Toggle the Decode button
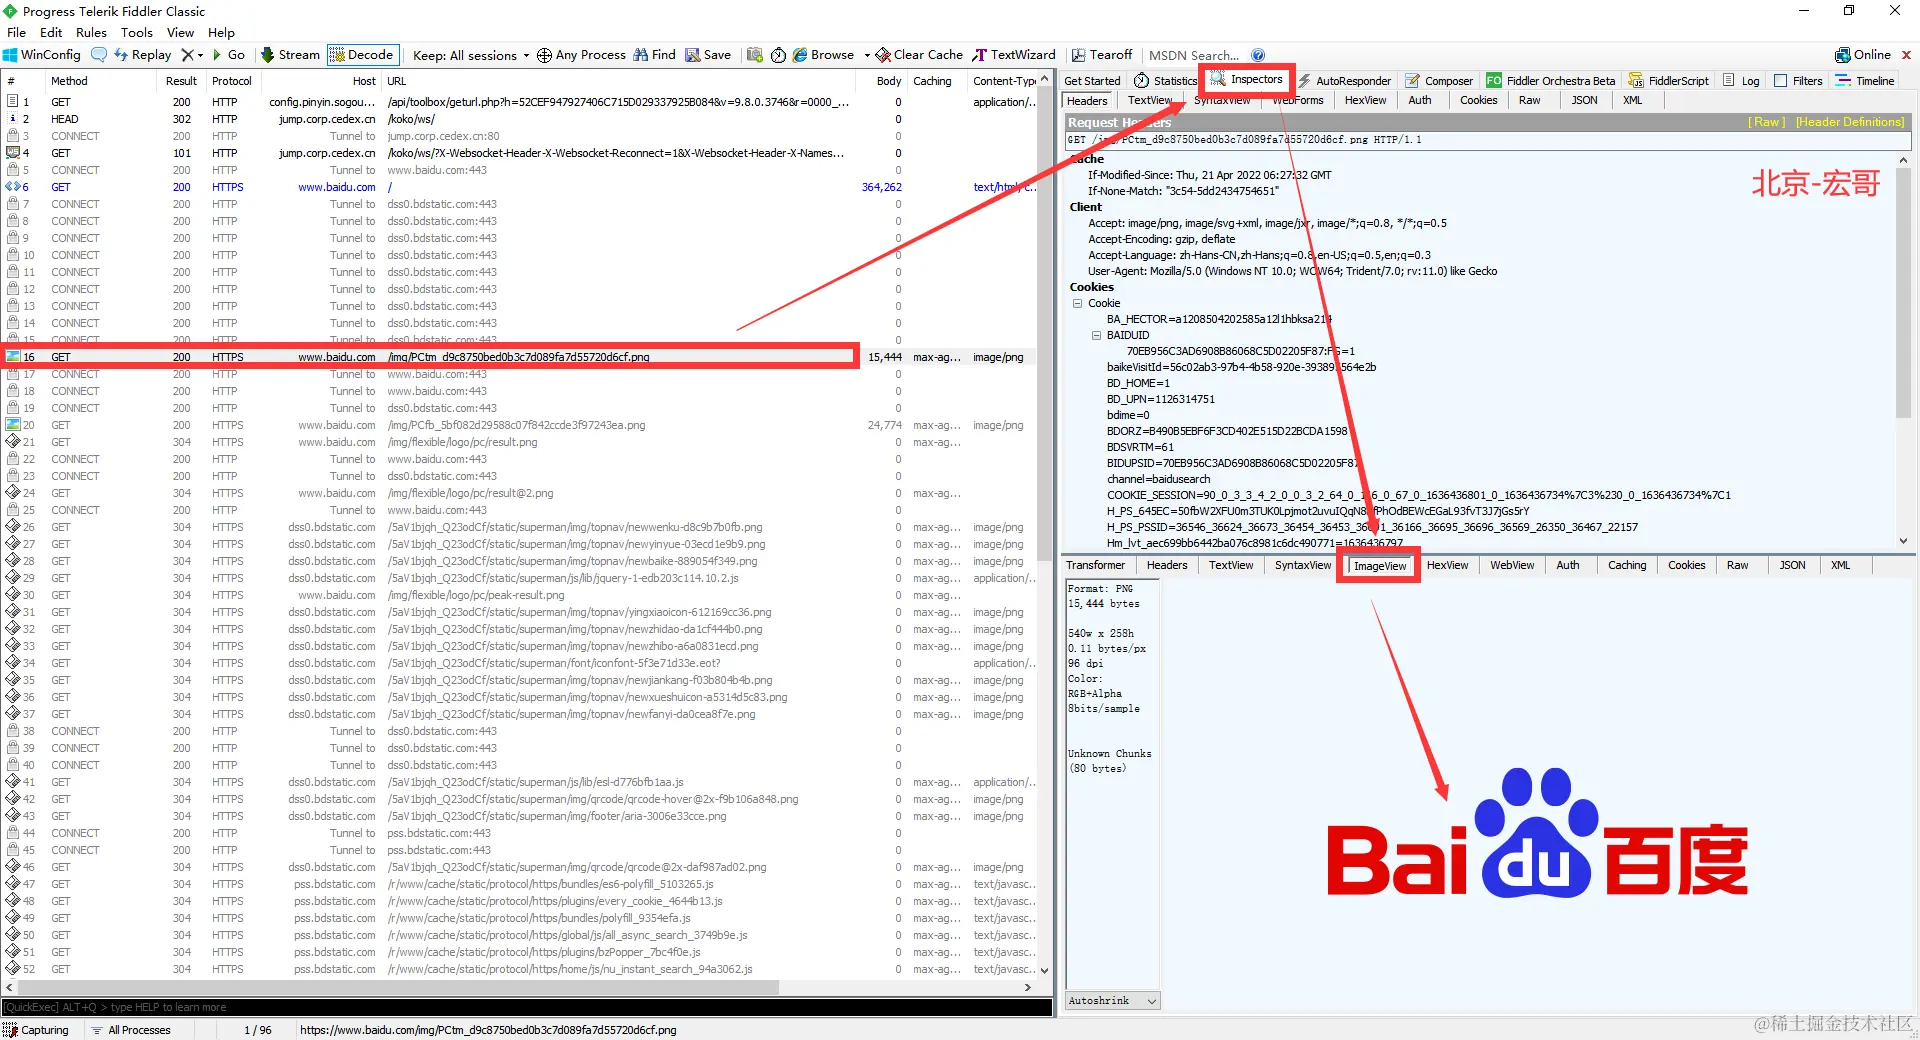 click(x=362, y=55)
